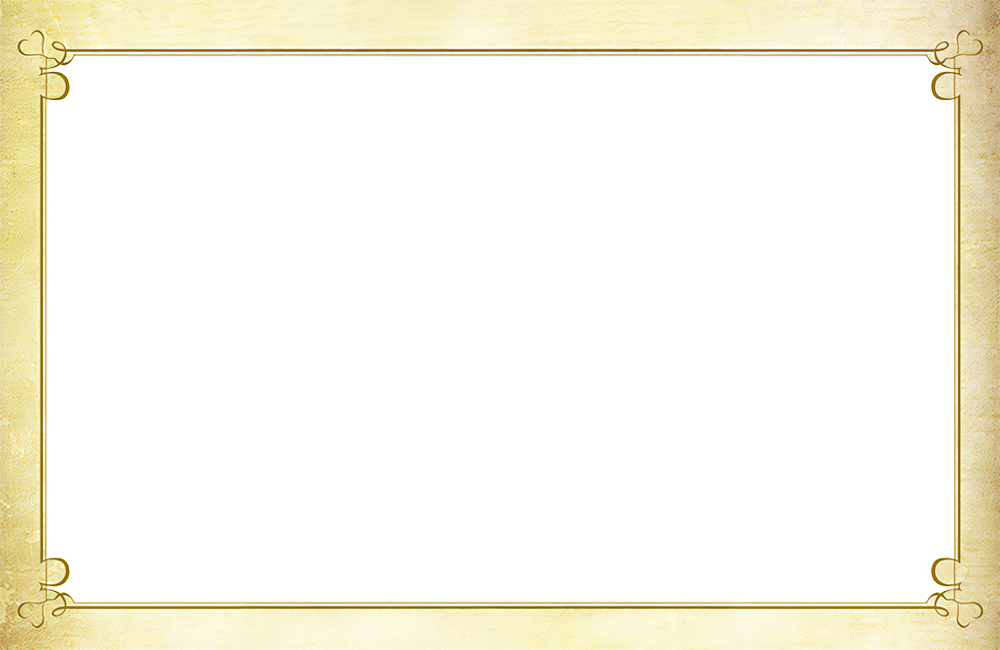Click the top gold frame border
Image resolution: width=1000 pixels, height=650 pixels.
(500, 54)
